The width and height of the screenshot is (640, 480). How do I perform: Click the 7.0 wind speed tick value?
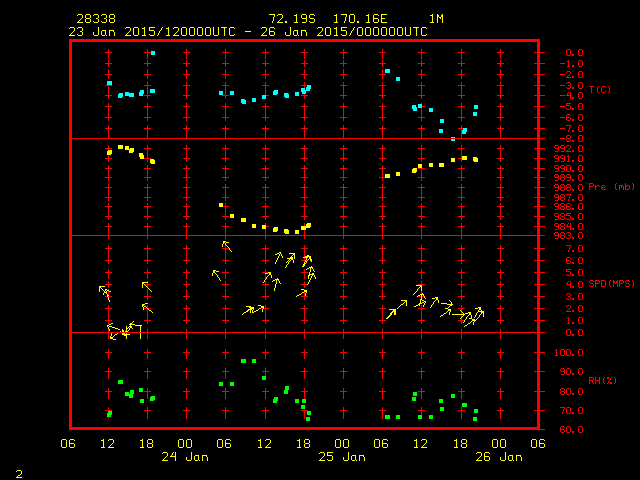[574, 249]
